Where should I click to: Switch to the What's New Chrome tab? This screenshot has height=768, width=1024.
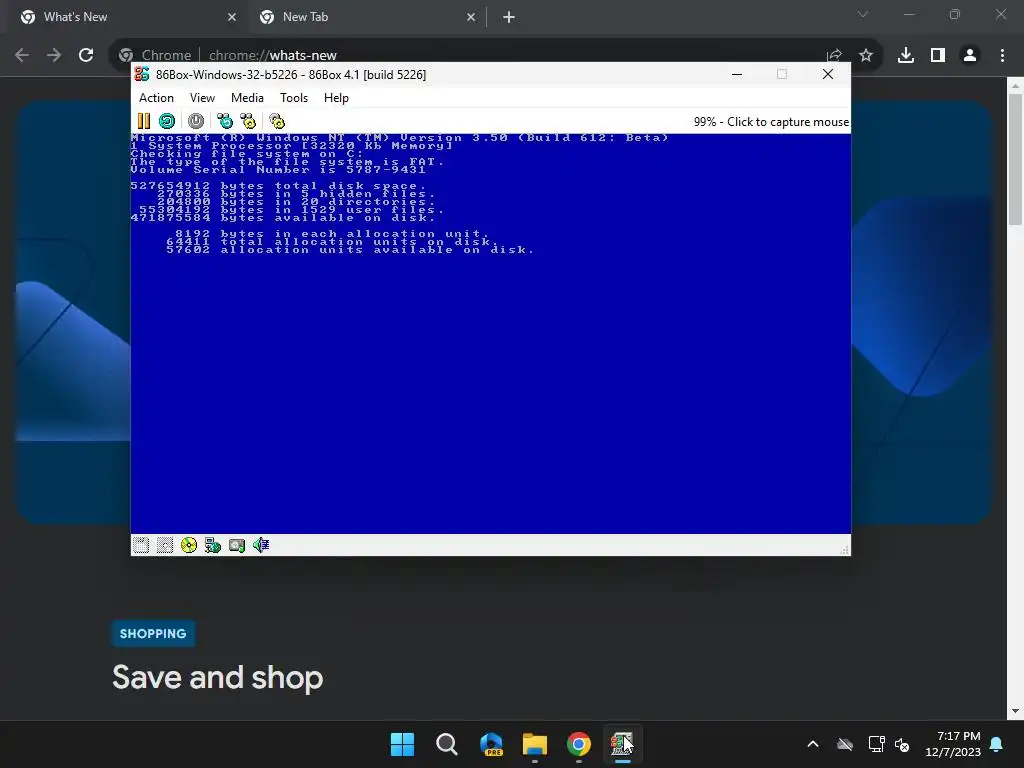pyautogui.click(x=124, y=17)
